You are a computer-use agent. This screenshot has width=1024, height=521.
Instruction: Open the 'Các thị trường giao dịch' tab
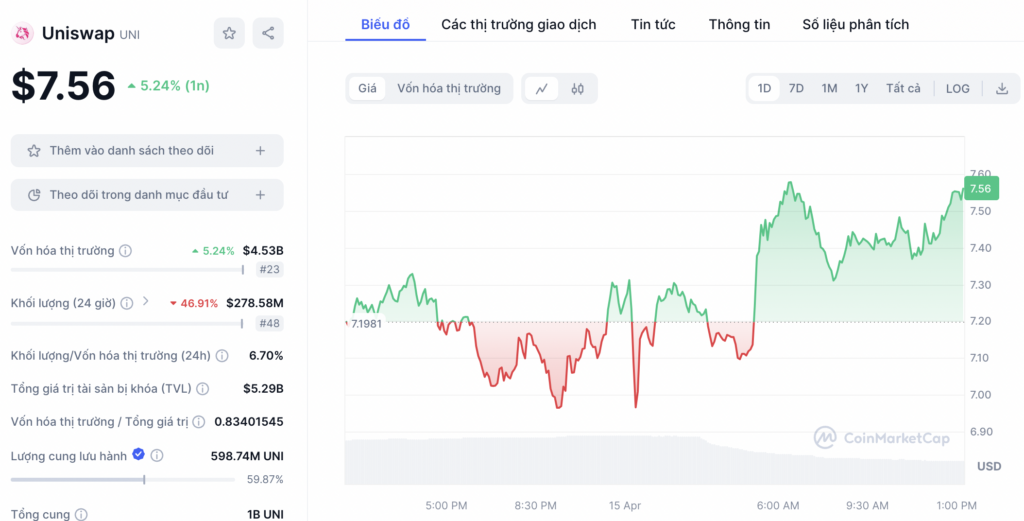tap(519, 25)
